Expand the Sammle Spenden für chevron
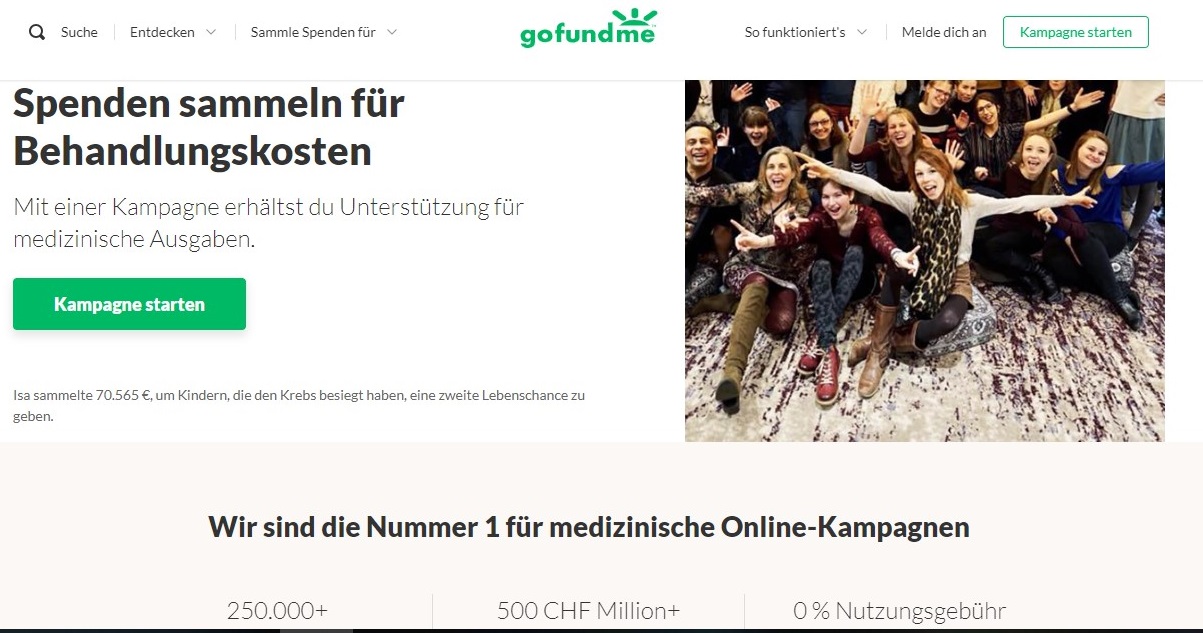This screenshot has height=633, width=1203. click(392, 32)
